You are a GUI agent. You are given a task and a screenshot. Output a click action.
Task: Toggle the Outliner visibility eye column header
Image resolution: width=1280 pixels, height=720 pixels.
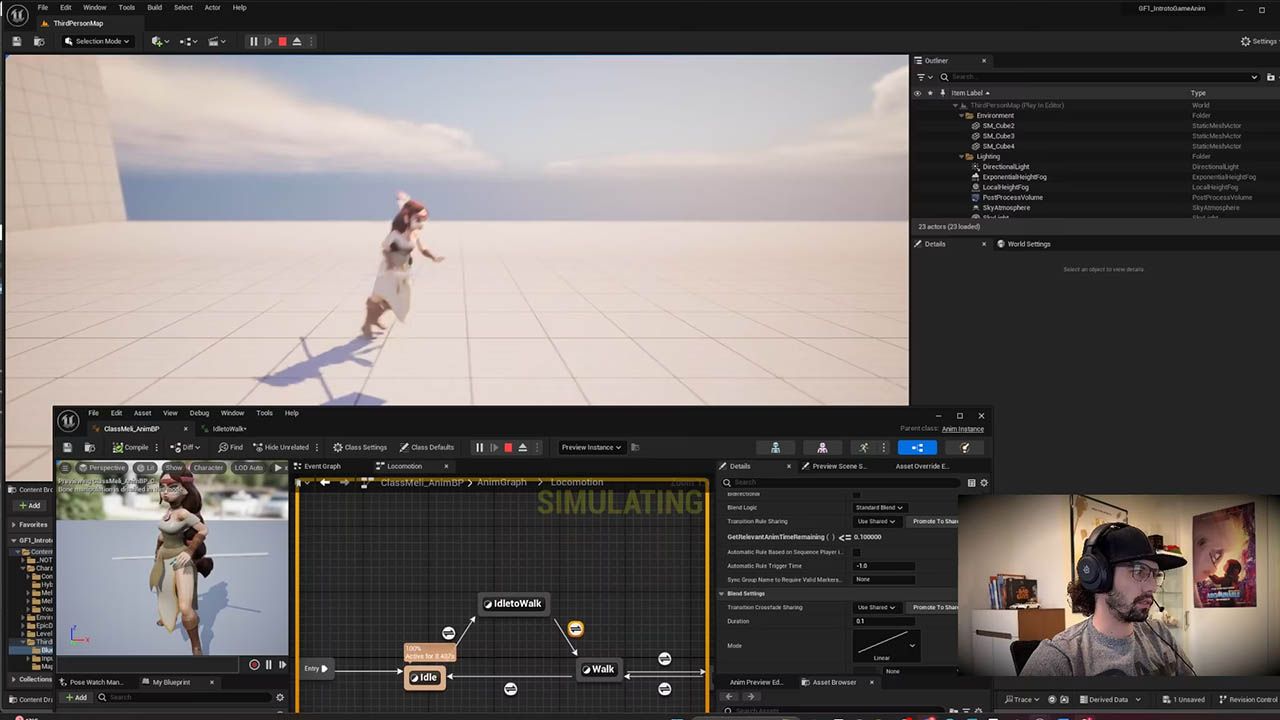pos(917,93)
